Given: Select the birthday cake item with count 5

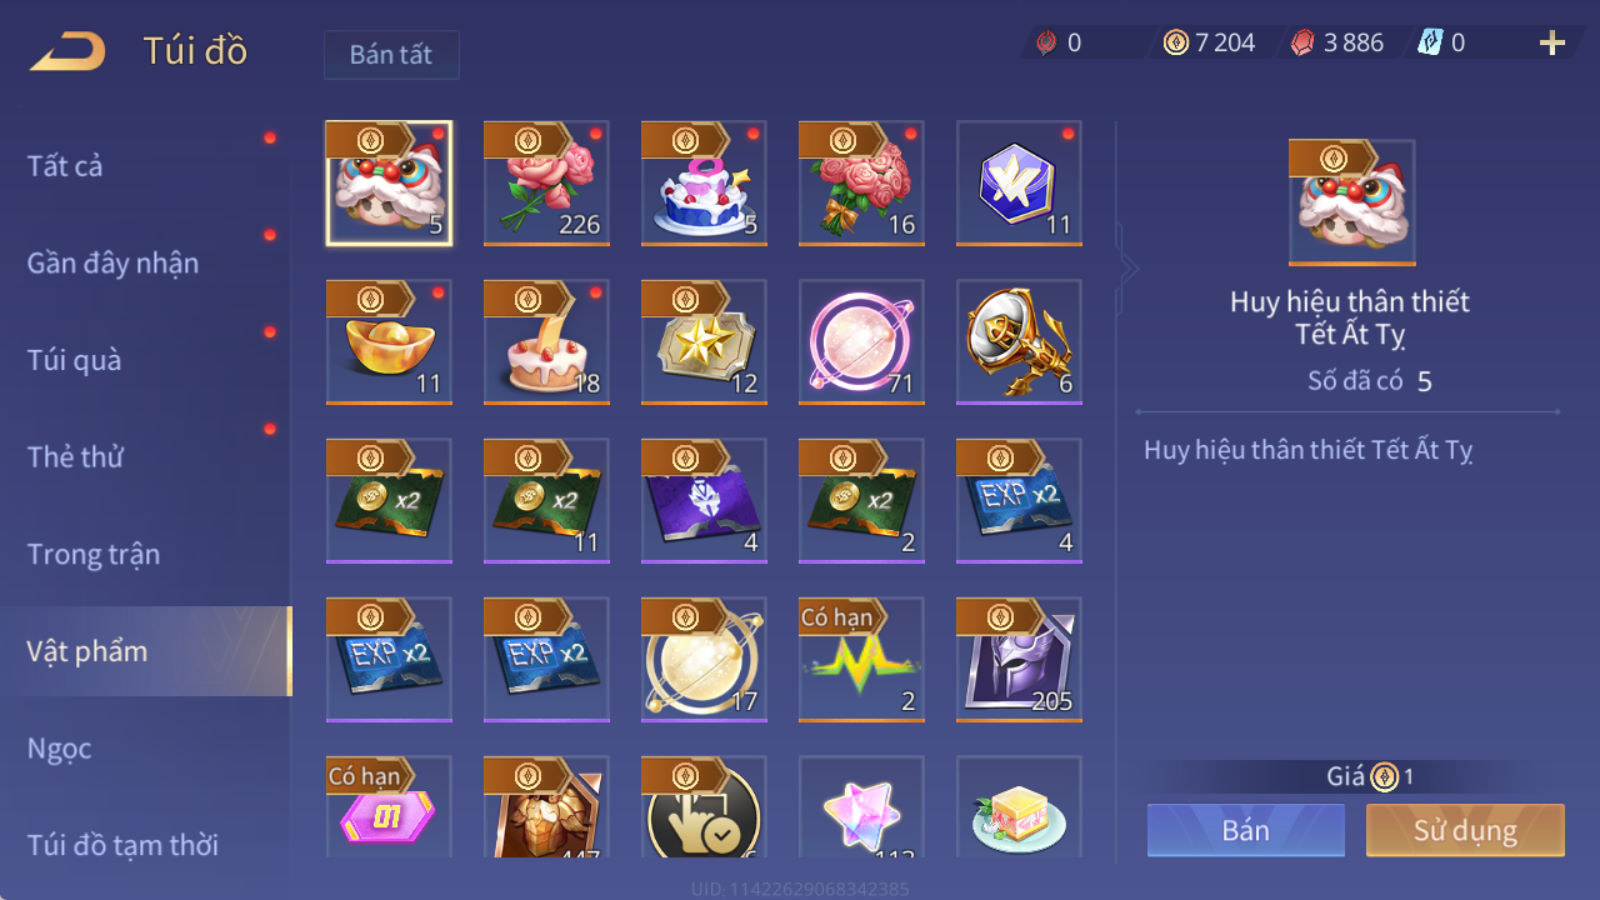Looking at the screenshot, I should (x=704, y=183).
